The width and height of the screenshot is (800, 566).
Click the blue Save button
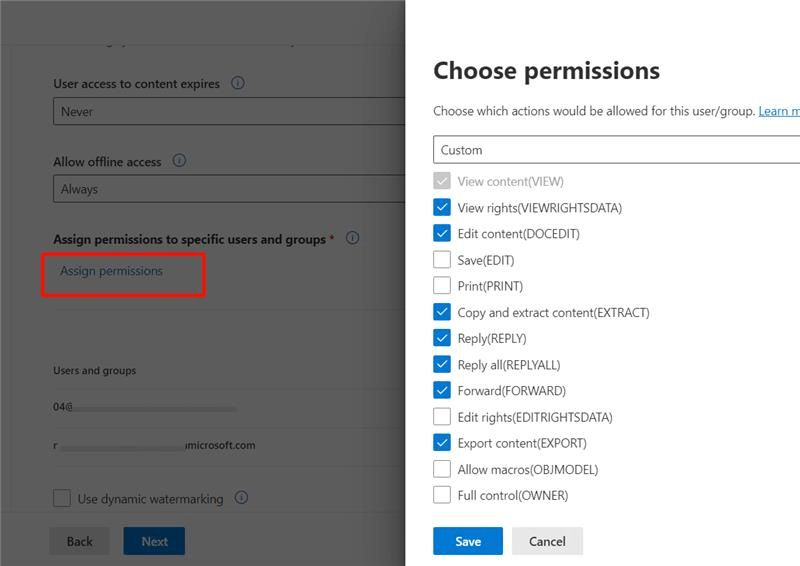(468, 541)
